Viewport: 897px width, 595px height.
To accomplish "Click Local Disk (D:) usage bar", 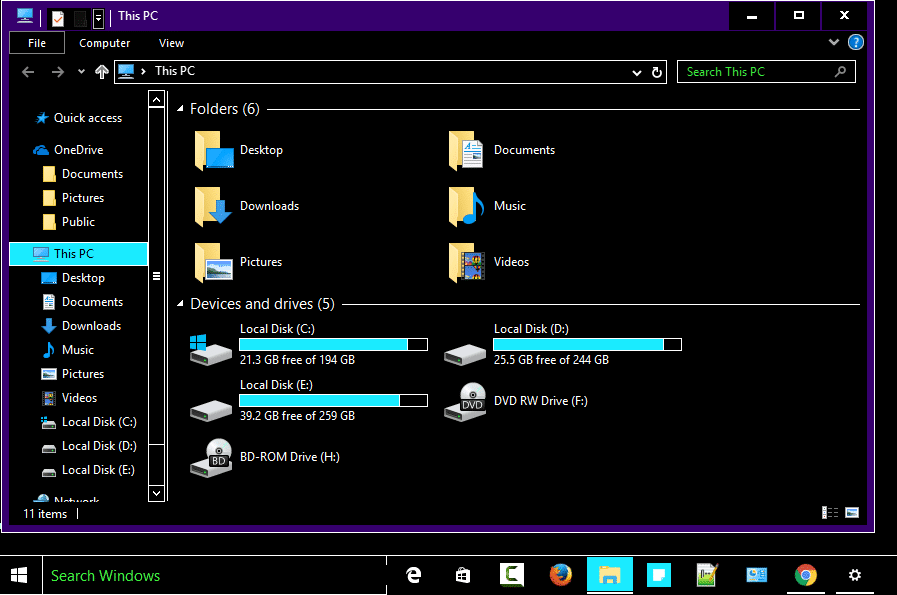I will tap(588, 344).
